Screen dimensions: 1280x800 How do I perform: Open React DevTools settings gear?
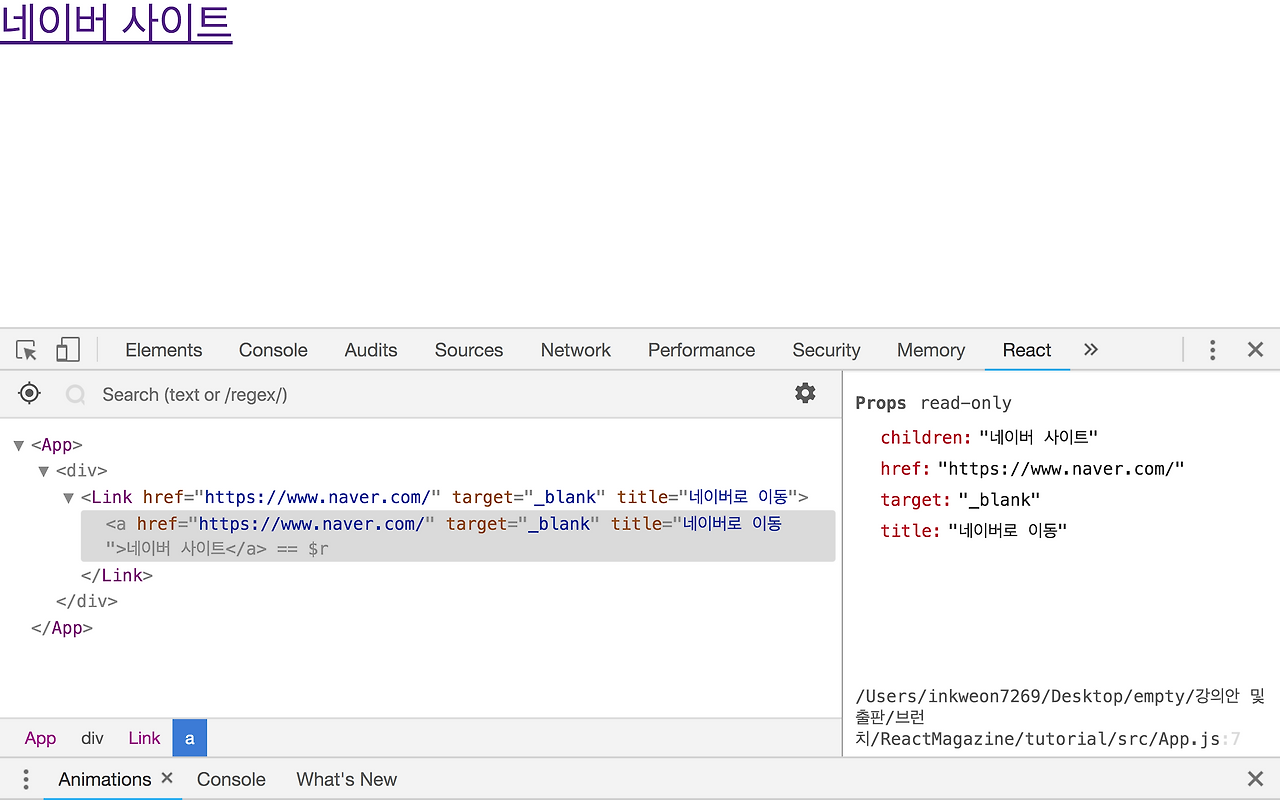(x=805, y=393)
